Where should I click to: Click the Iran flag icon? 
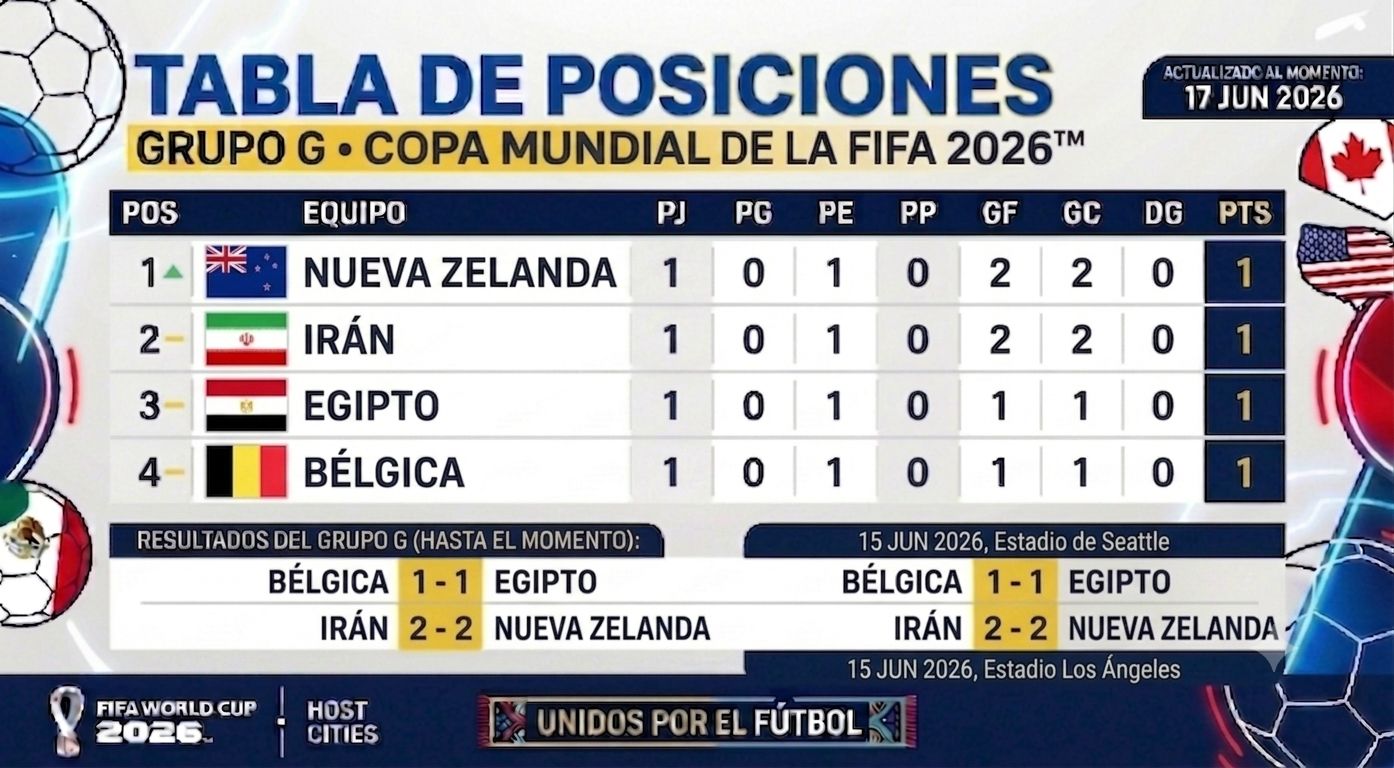(246, 339)
